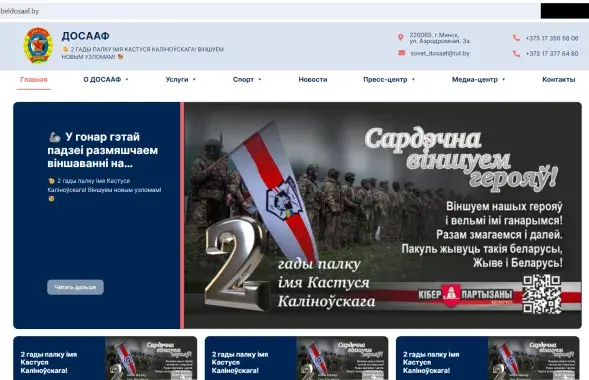Click phone icon beside +375 17 377 64 80

point(516,53)
